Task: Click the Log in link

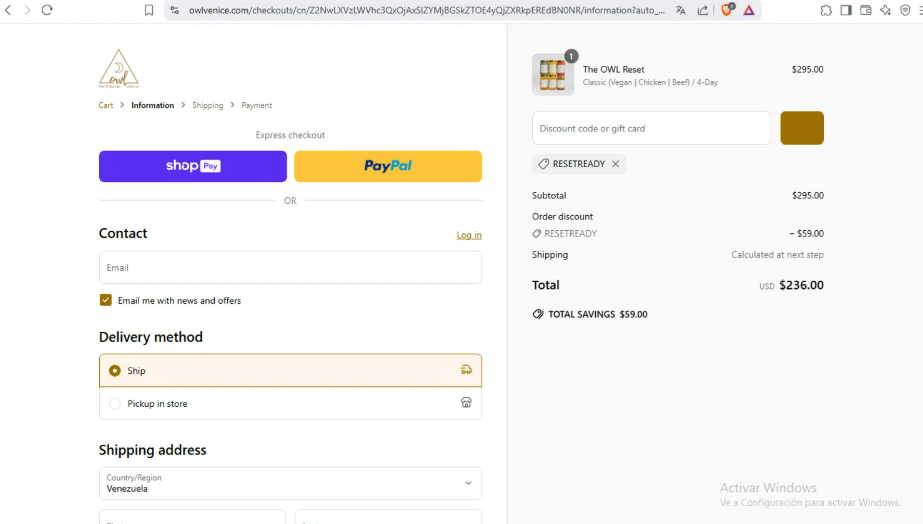Action: [x=469, y=235]
